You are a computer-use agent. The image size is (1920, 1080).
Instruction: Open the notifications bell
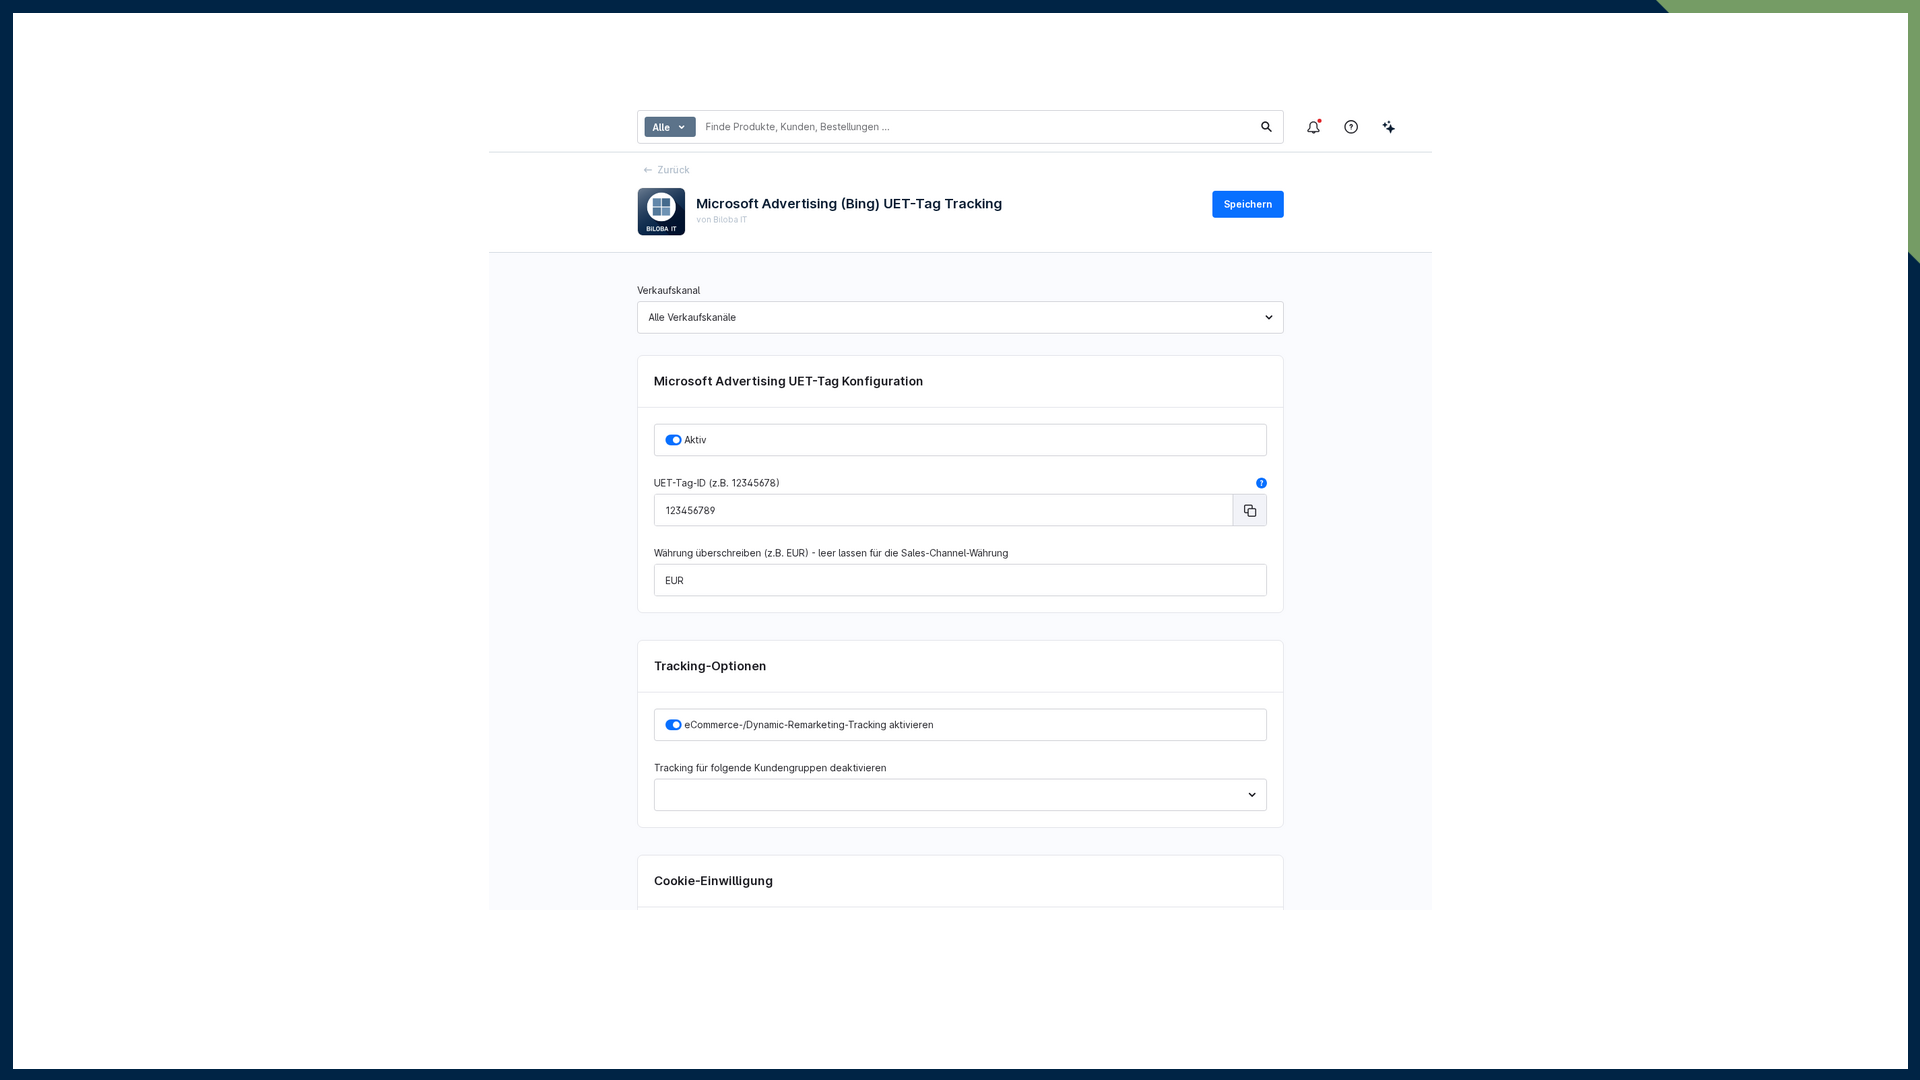coord(1313,127)
